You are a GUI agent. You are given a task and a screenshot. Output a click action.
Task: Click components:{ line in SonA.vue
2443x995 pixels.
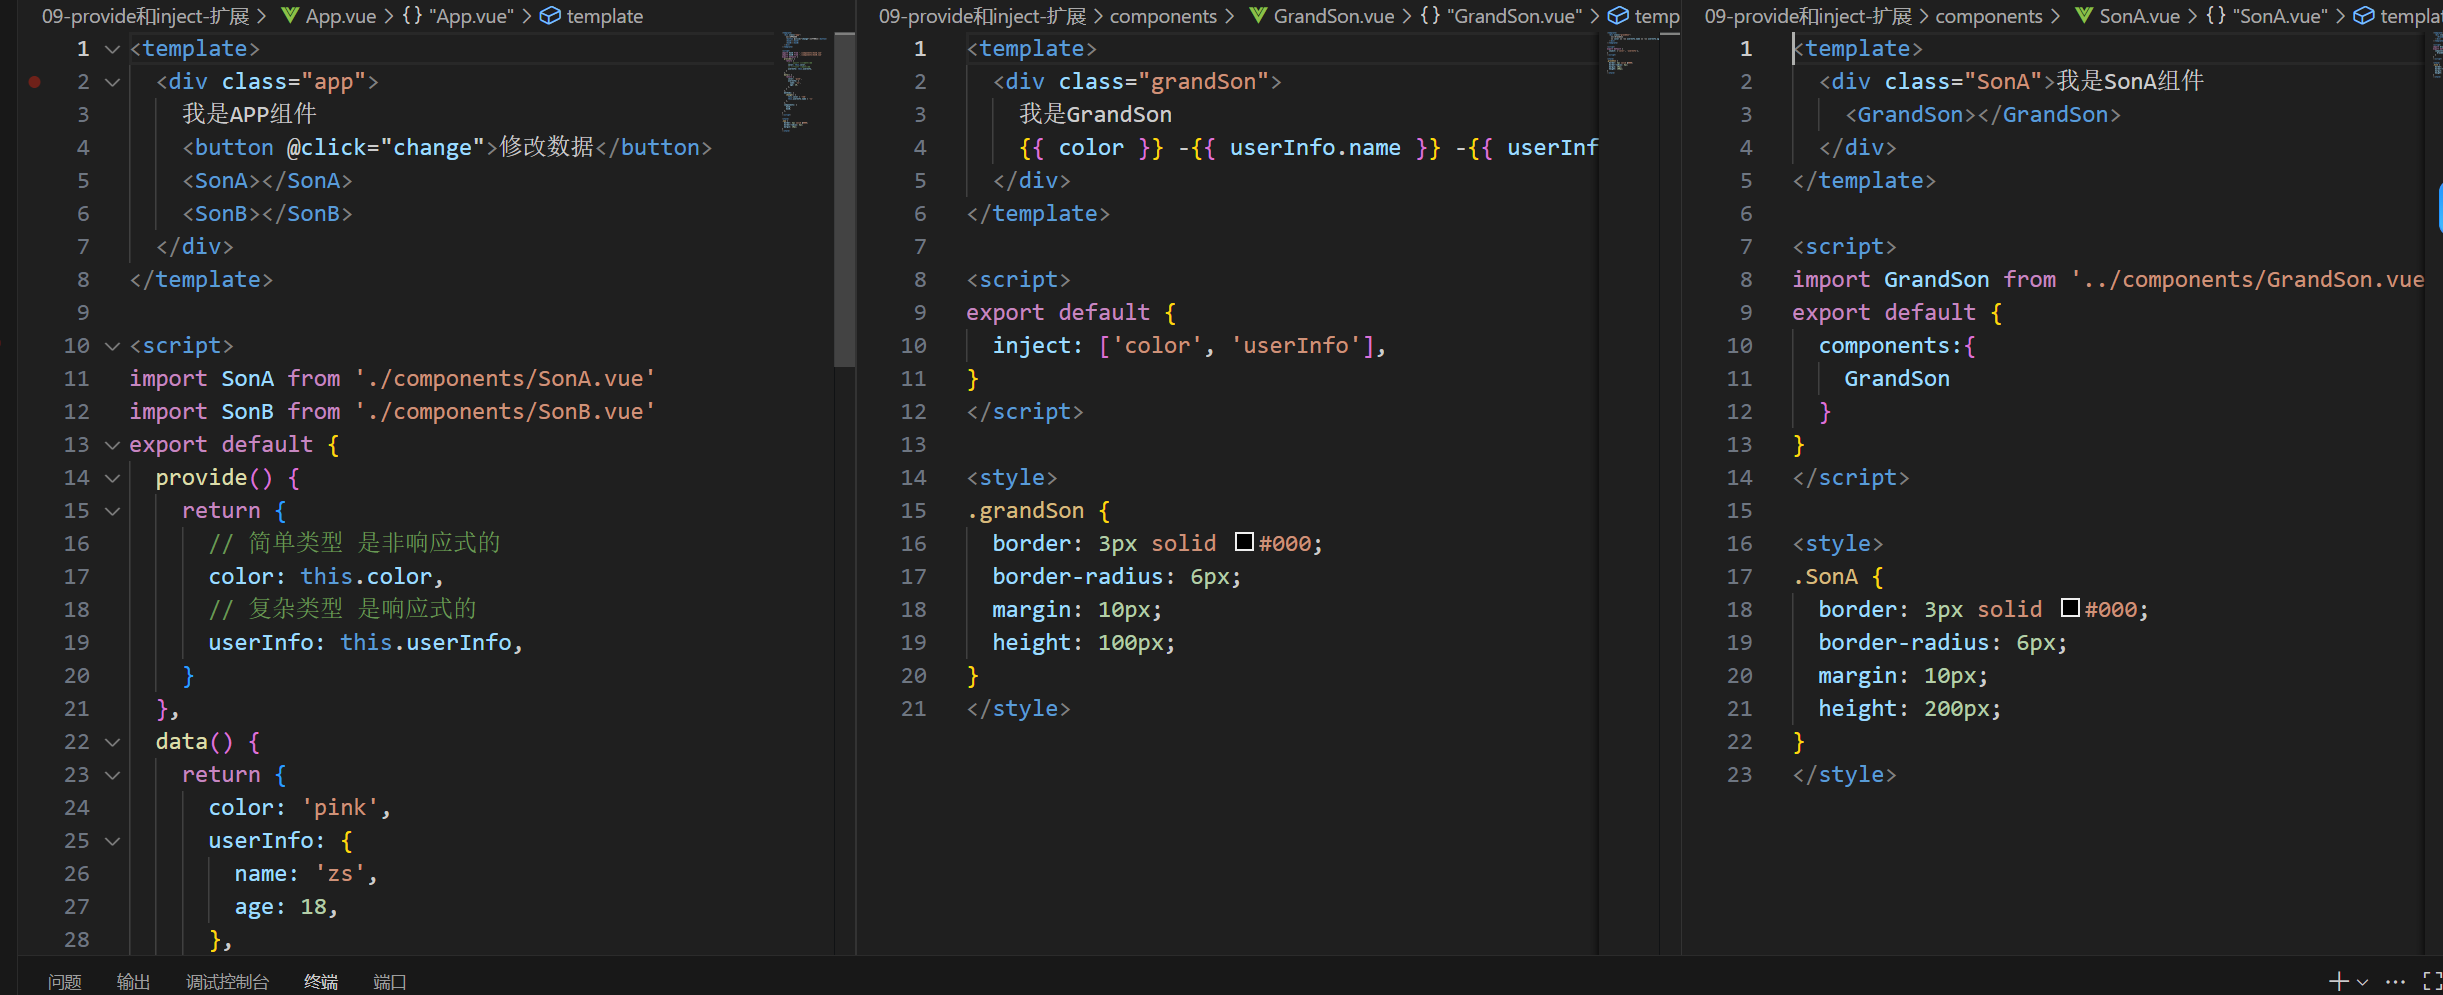1897,346
